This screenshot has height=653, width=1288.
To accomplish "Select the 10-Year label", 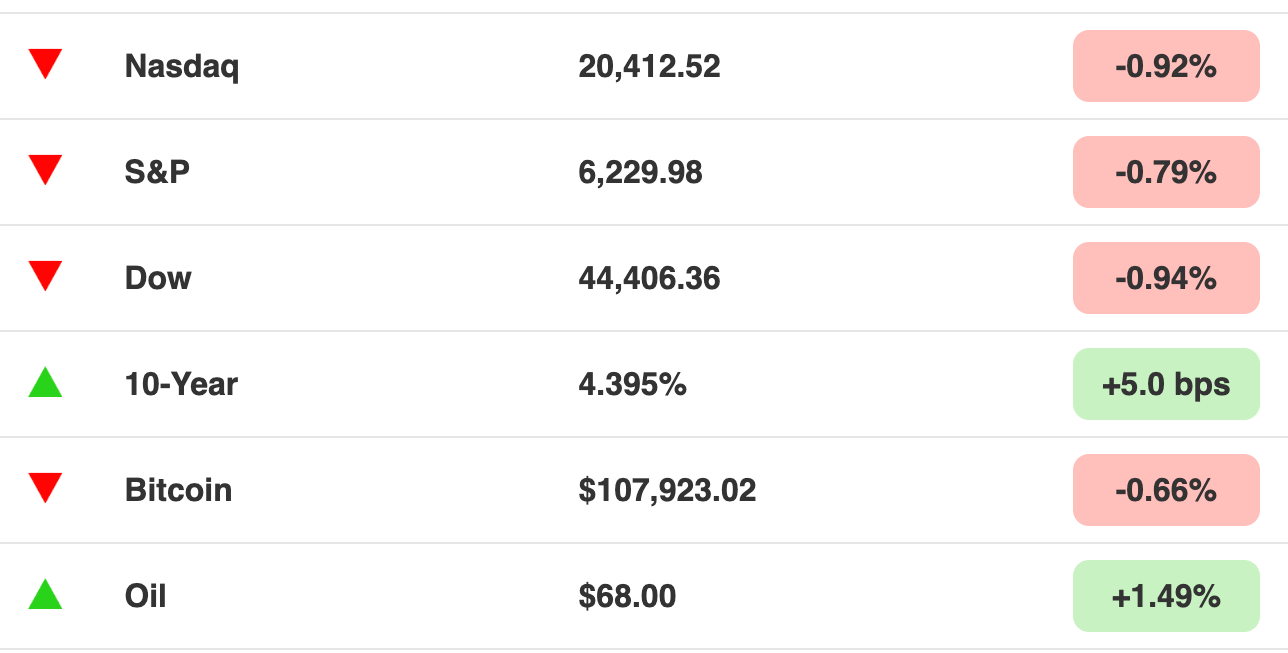I will (181, 384).
